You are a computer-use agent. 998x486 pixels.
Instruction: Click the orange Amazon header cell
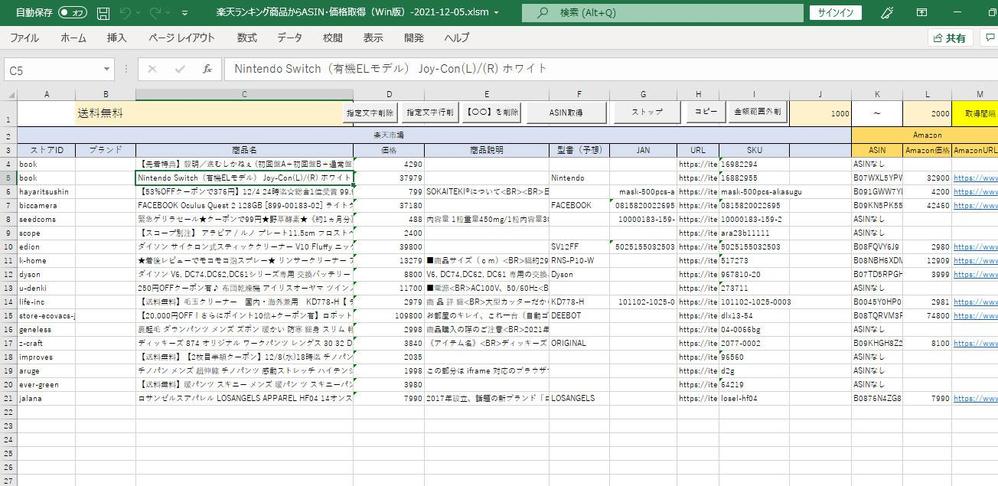coord(924,135)
